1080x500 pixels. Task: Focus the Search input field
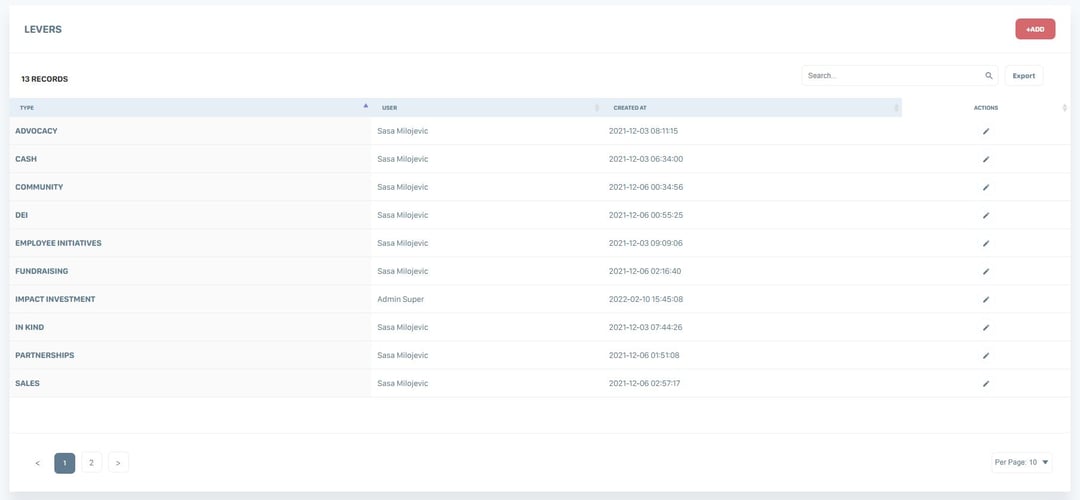click(x=892, y=76)
